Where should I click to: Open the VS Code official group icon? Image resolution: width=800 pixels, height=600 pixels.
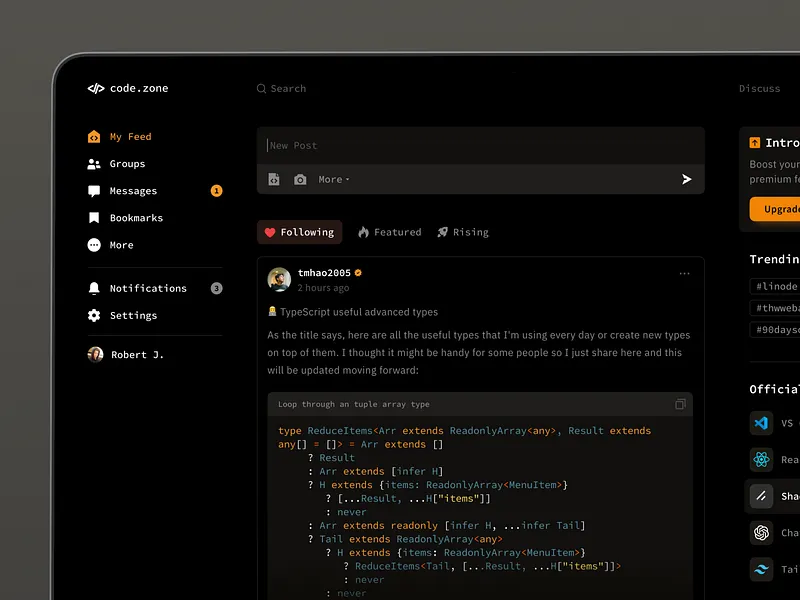tap(762, 423)
